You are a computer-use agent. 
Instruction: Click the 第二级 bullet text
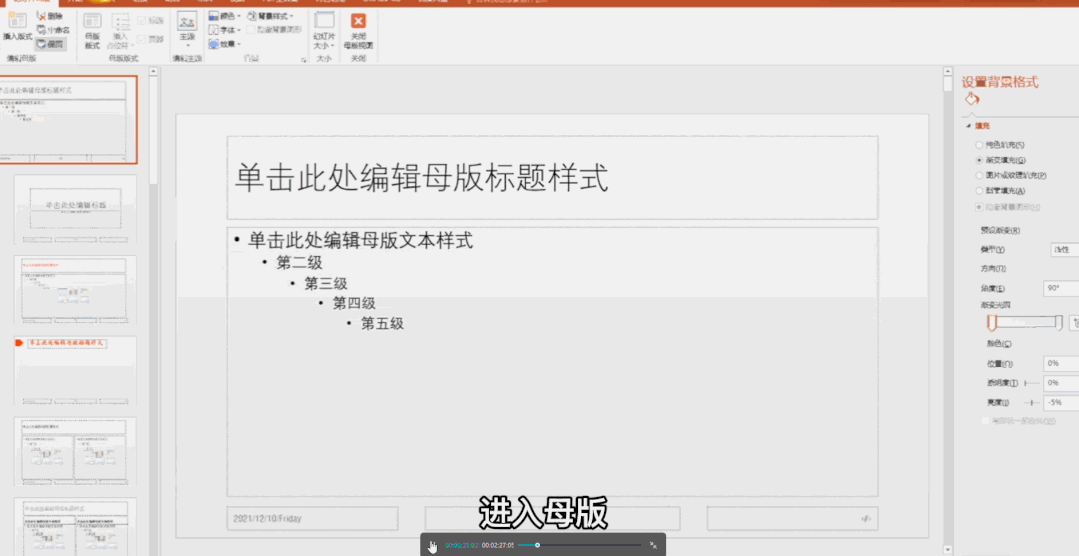coord(299,262)
